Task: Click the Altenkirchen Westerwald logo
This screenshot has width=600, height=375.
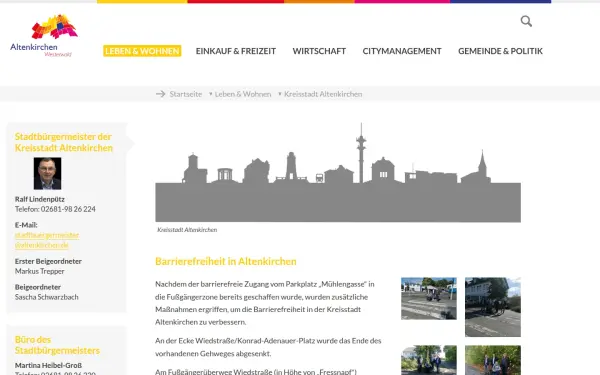Action: point(44,36)
